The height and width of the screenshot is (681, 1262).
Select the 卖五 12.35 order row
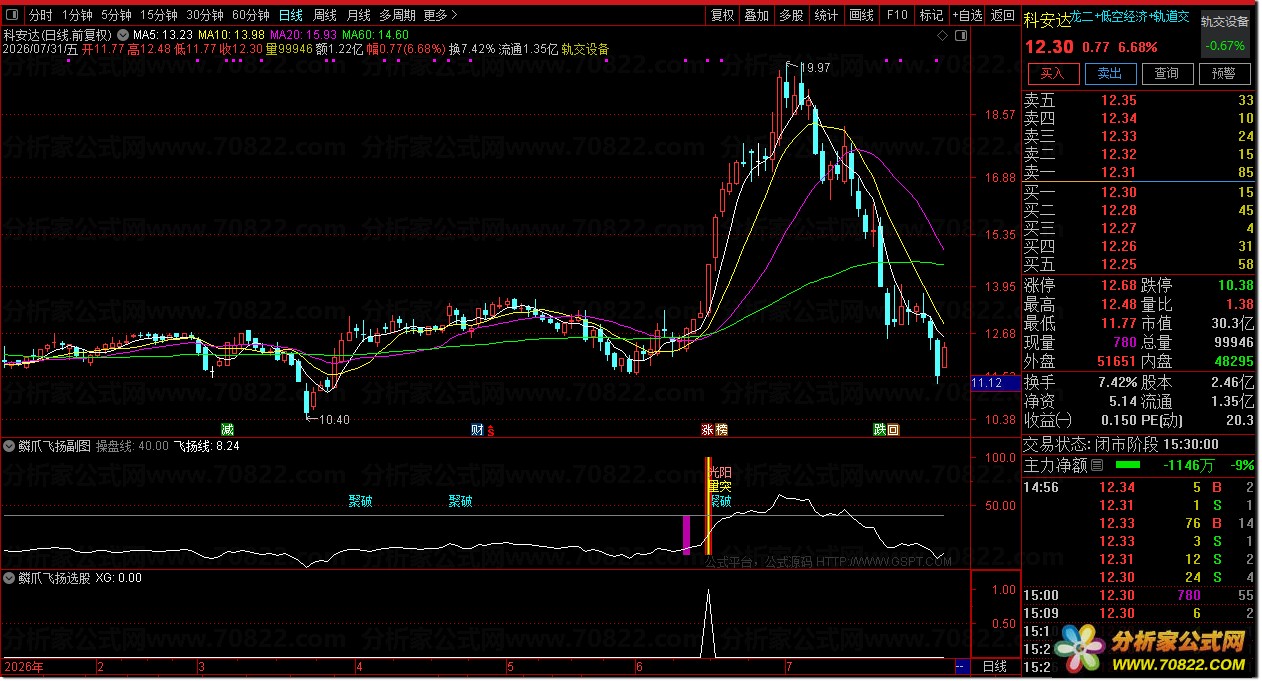pyautogui.click(x=1139, y=100)
